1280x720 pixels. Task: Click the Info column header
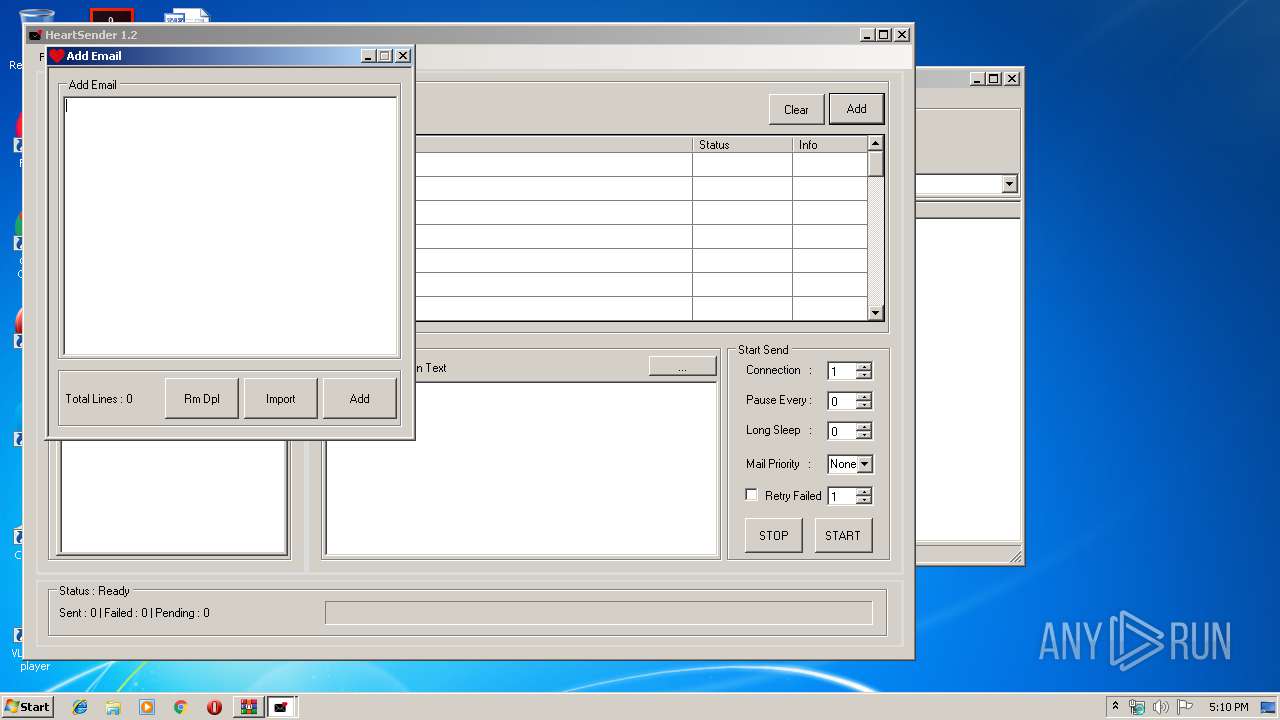pos(829,145)
